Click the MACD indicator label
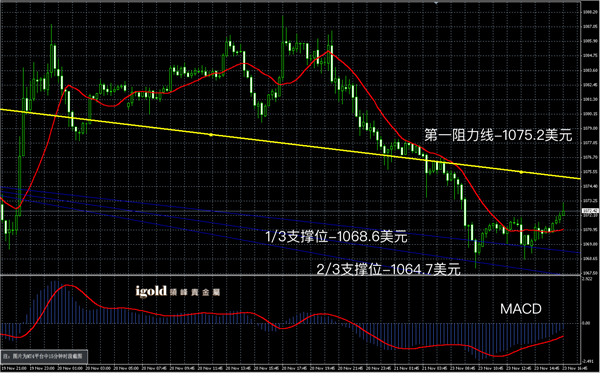 point(521,309)
